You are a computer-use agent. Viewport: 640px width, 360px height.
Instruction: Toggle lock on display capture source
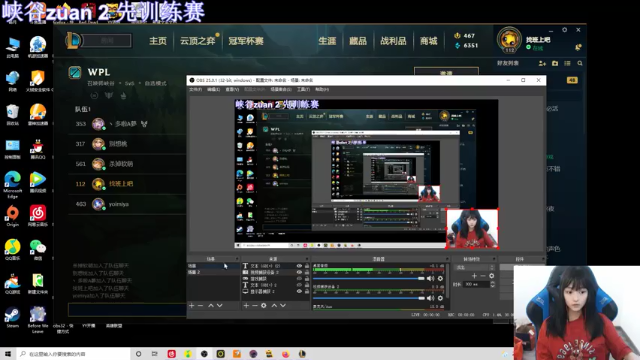pyautogui.click(x=307, y=291)
